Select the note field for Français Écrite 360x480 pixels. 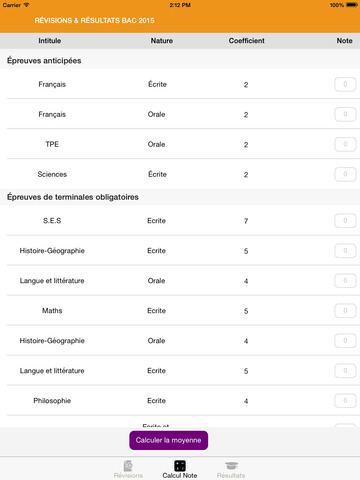[x=345, y=84]
